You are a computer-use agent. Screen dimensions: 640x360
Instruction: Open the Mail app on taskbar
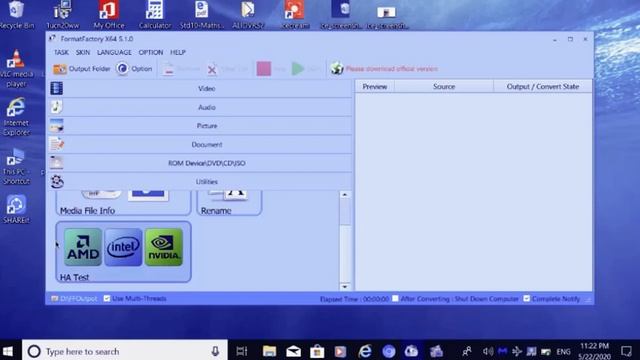pyautogui.click(x=293, y=351)
